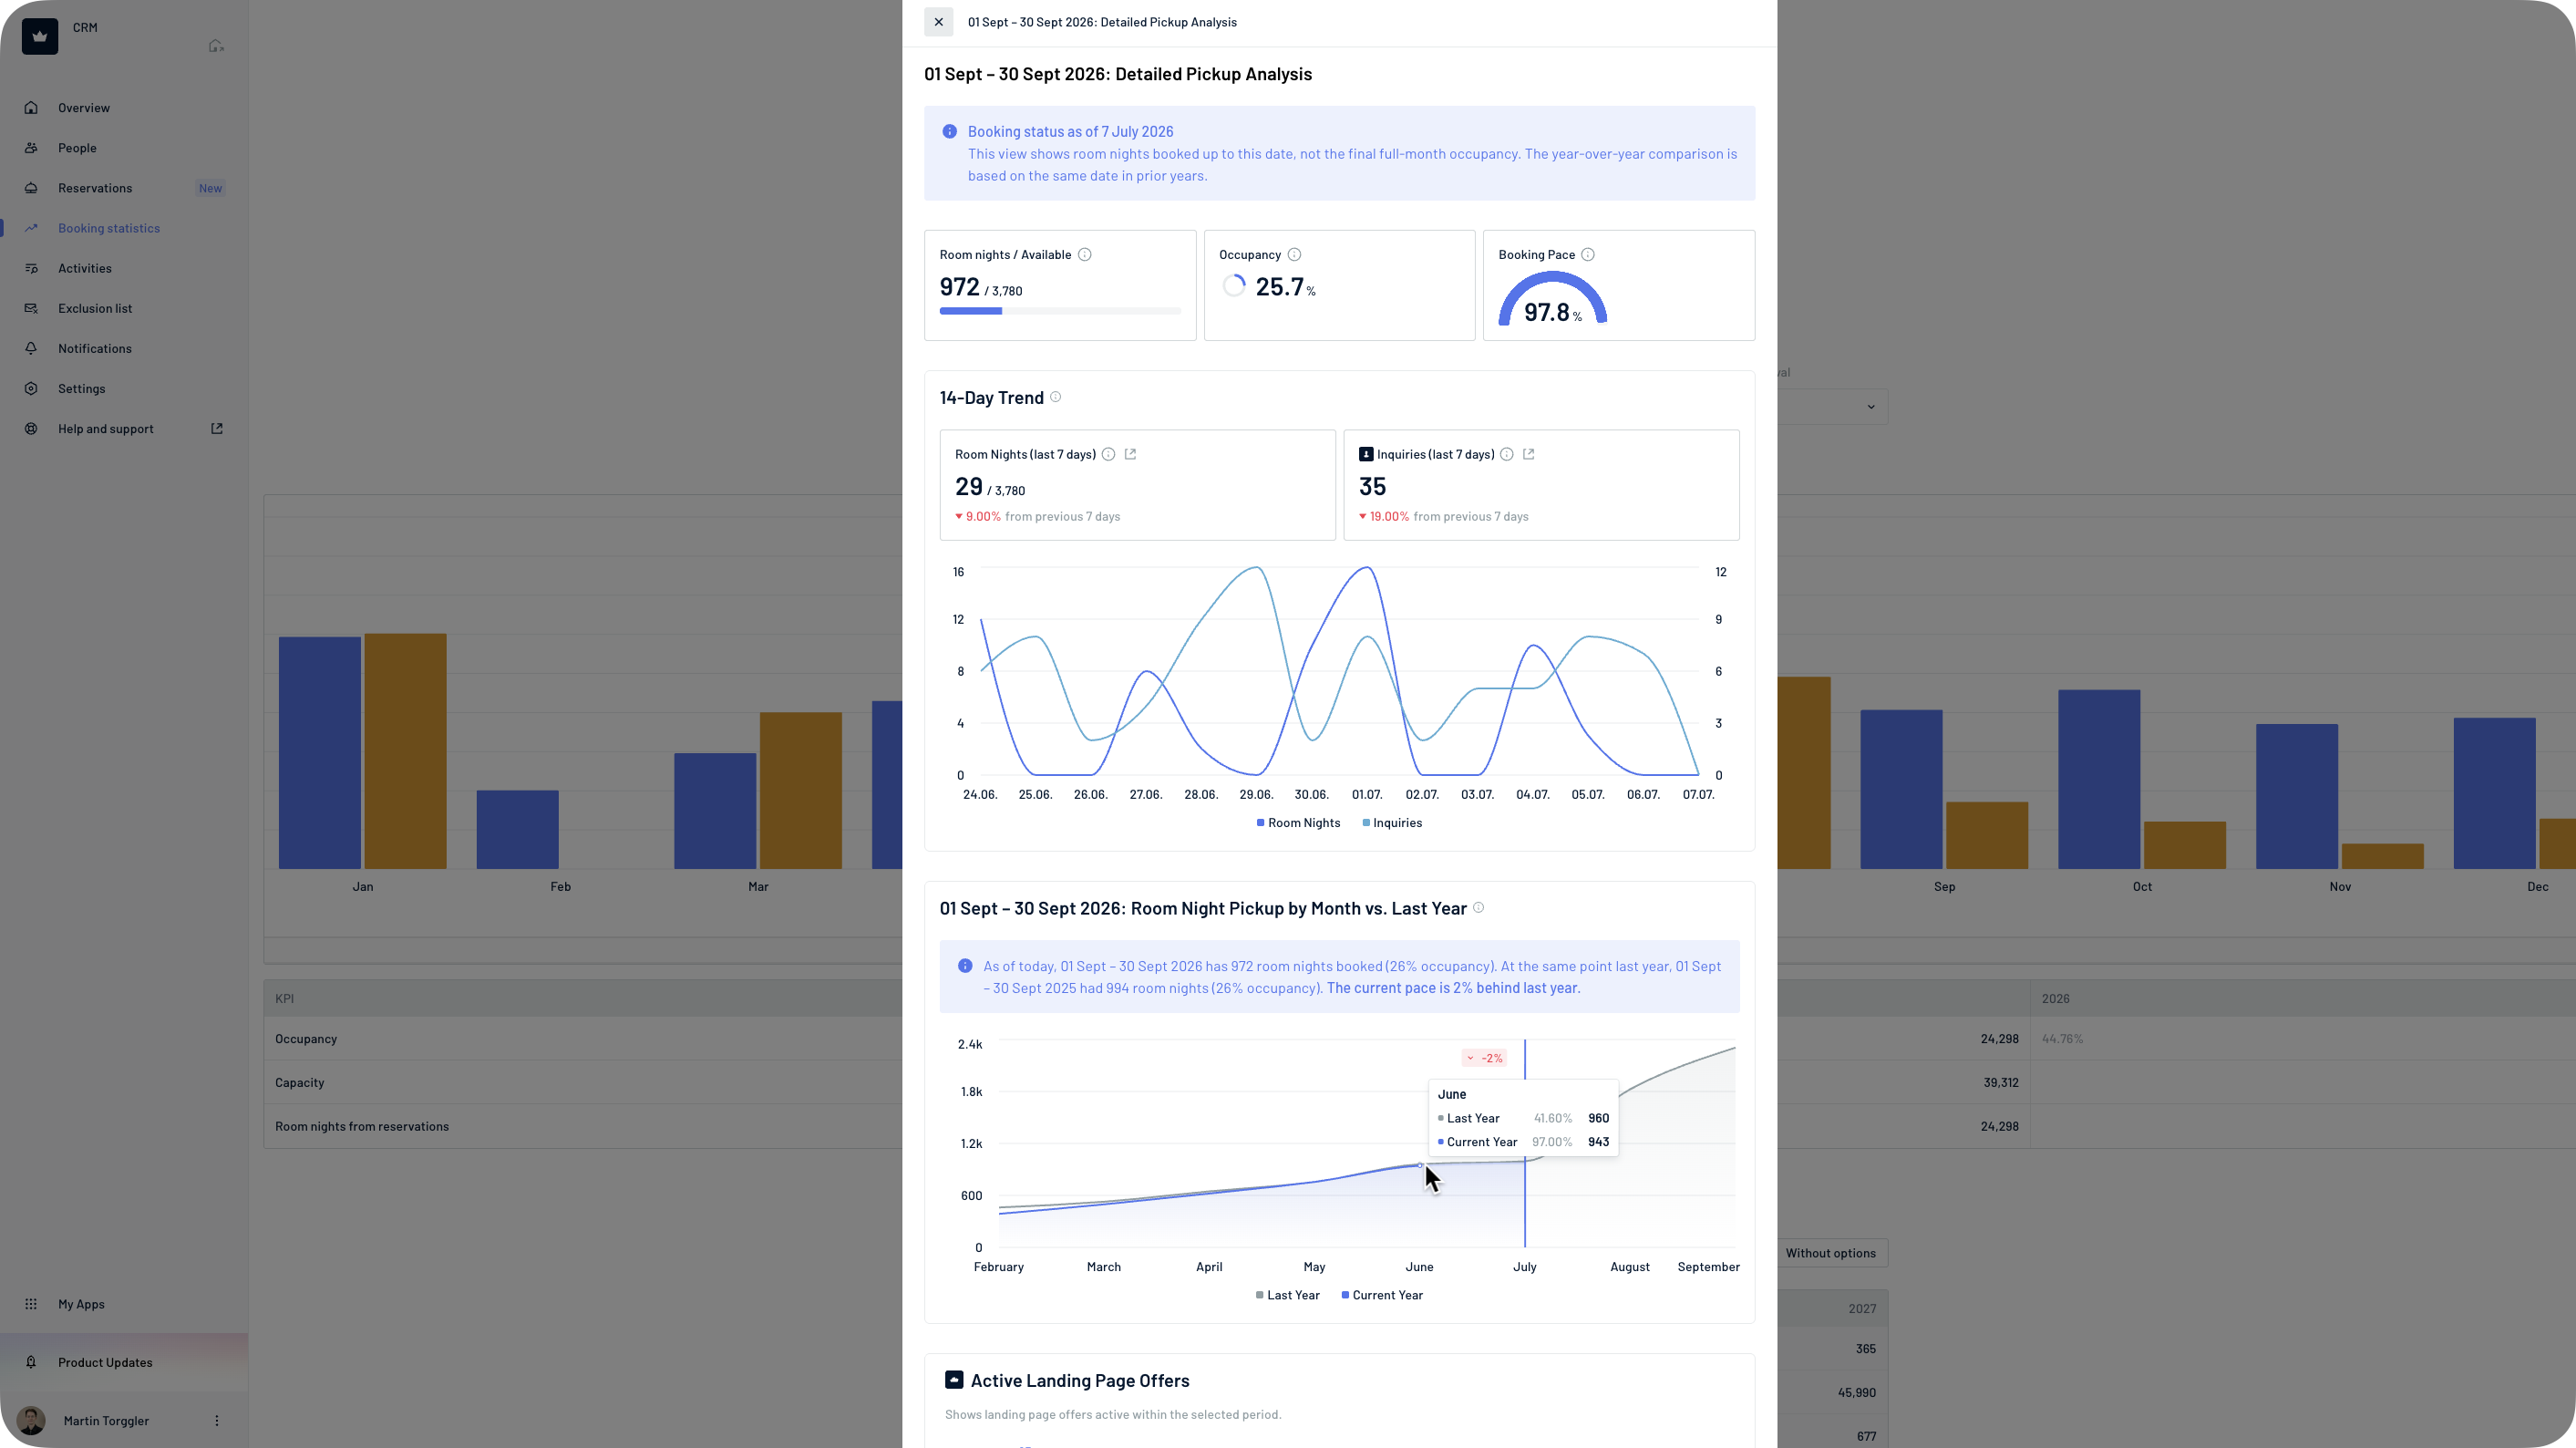Toggle Room Nights series in trend legend
The width and height of the screenshot is (2576, 1448).
[1298, 823]
